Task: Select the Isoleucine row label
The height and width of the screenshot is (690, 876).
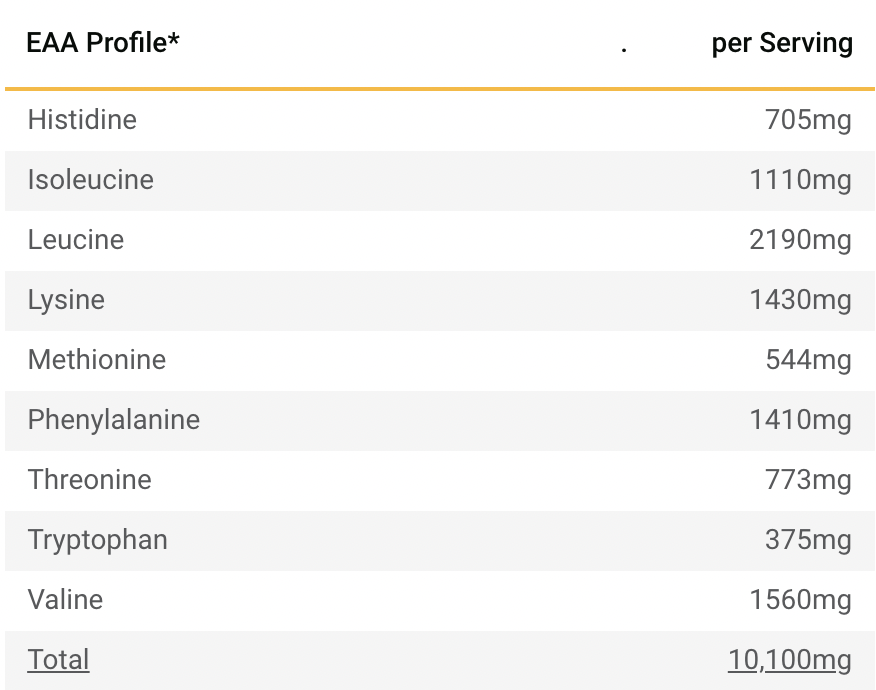Action: 91,180
